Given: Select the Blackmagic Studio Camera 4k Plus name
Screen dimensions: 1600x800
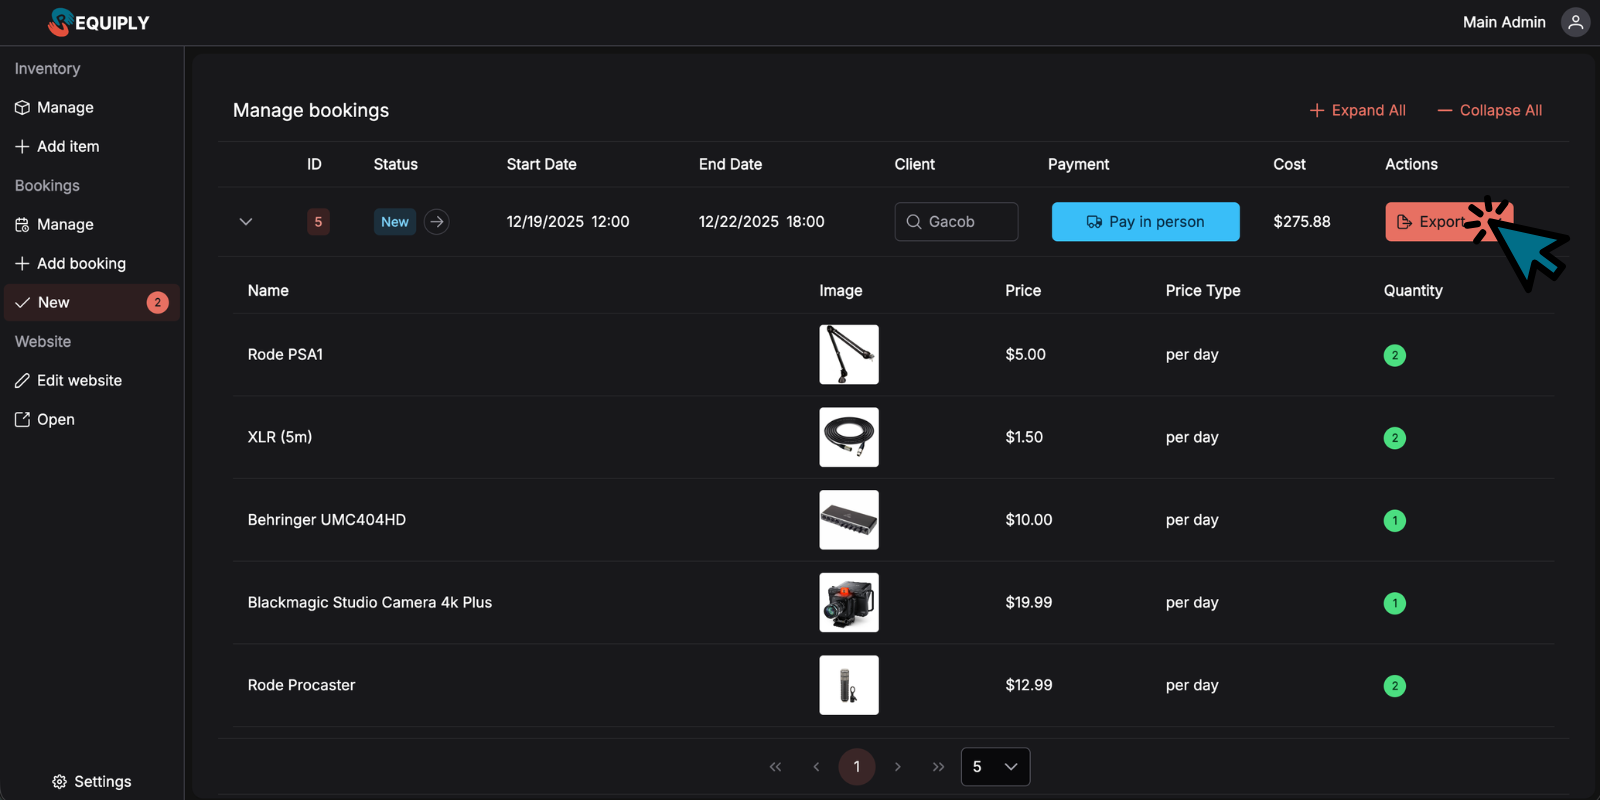Looking at the screenshot, I should click(x=370, y=602).
